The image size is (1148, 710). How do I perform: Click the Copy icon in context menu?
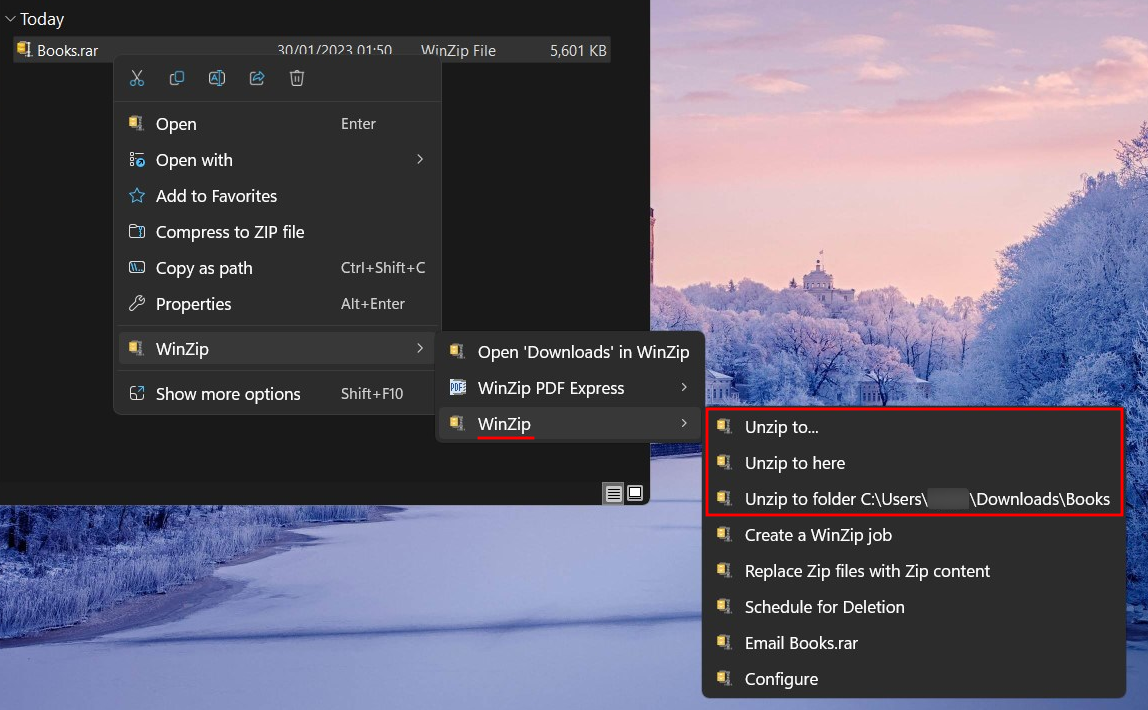point(177,78)
